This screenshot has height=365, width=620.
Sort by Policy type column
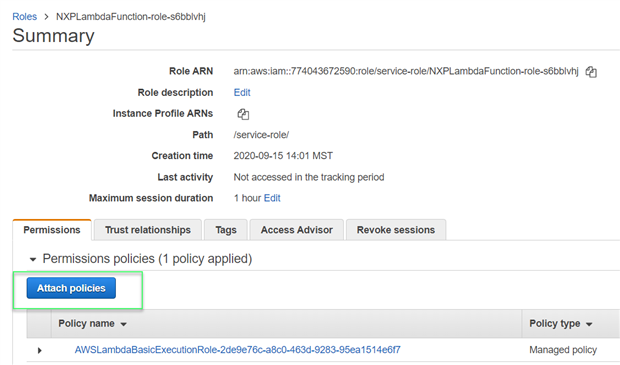point(561,324)
